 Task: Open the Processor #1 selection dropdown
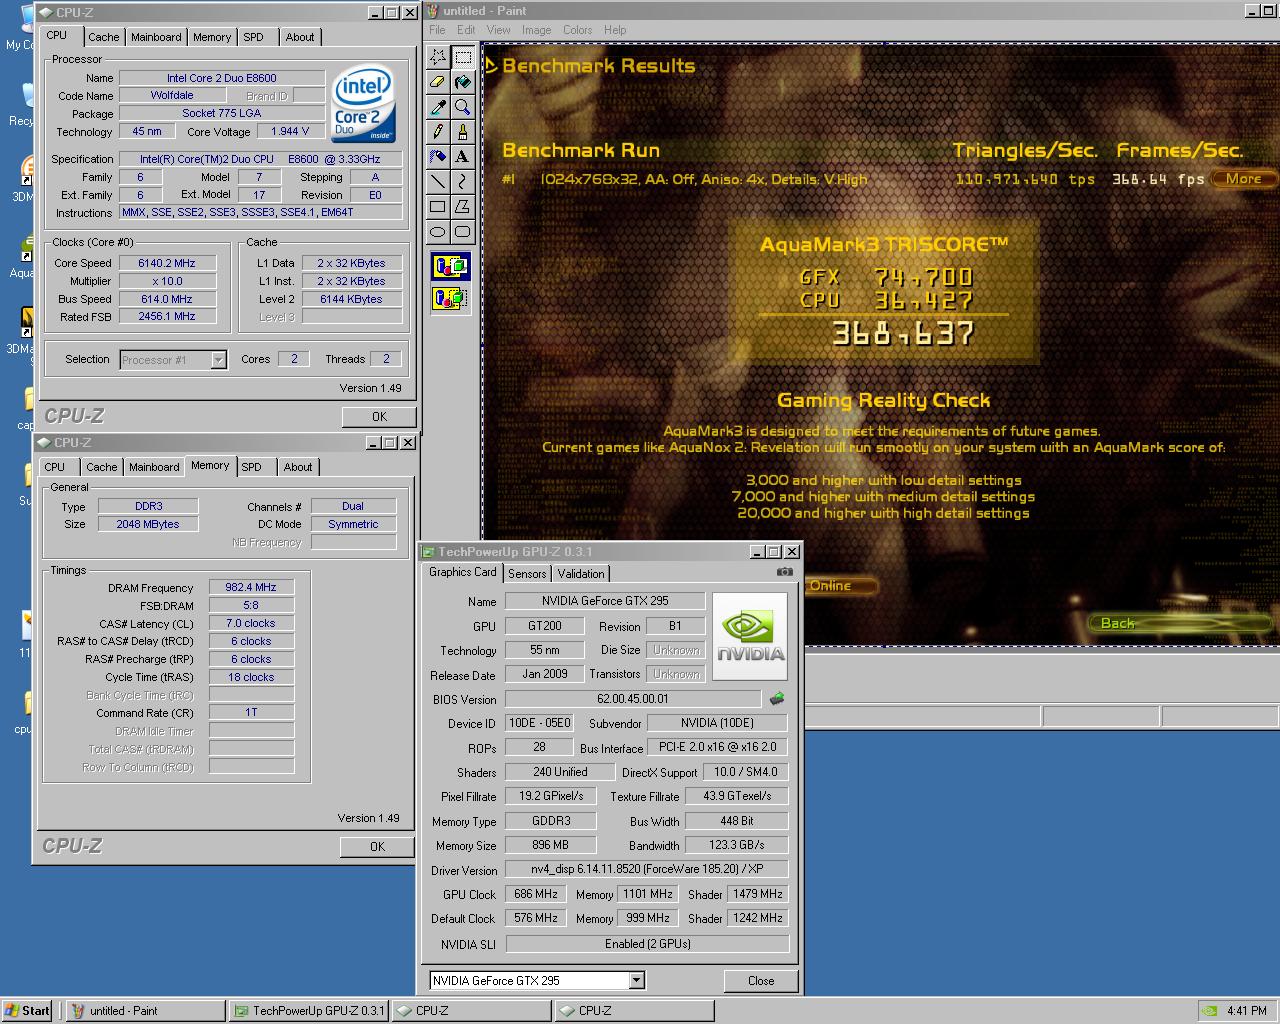(218, 360)
